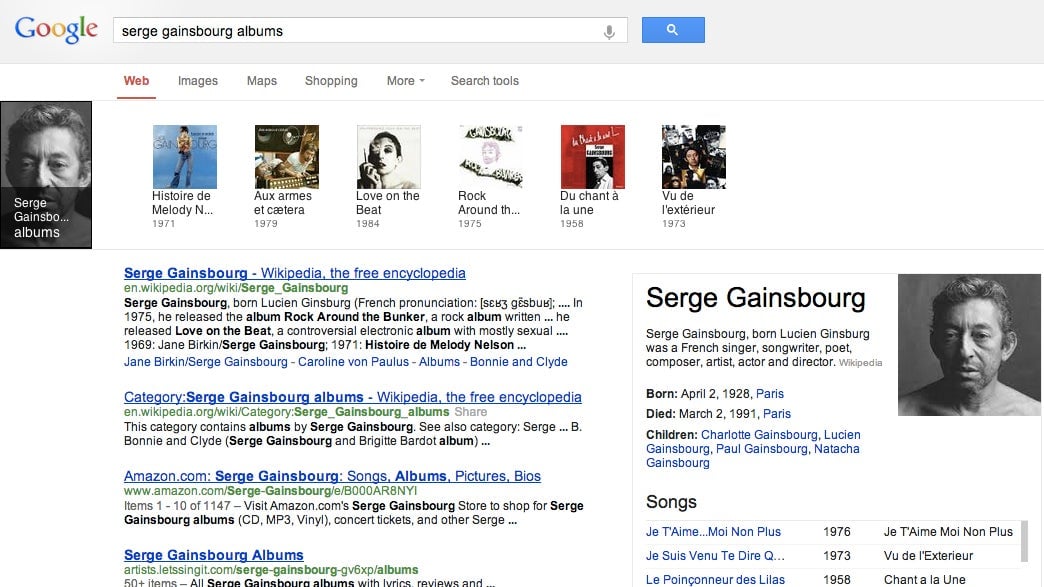Open Search tools
The height and width of the screenshot is (587, 1044).
pyautogui.click(x=485, y=81)
